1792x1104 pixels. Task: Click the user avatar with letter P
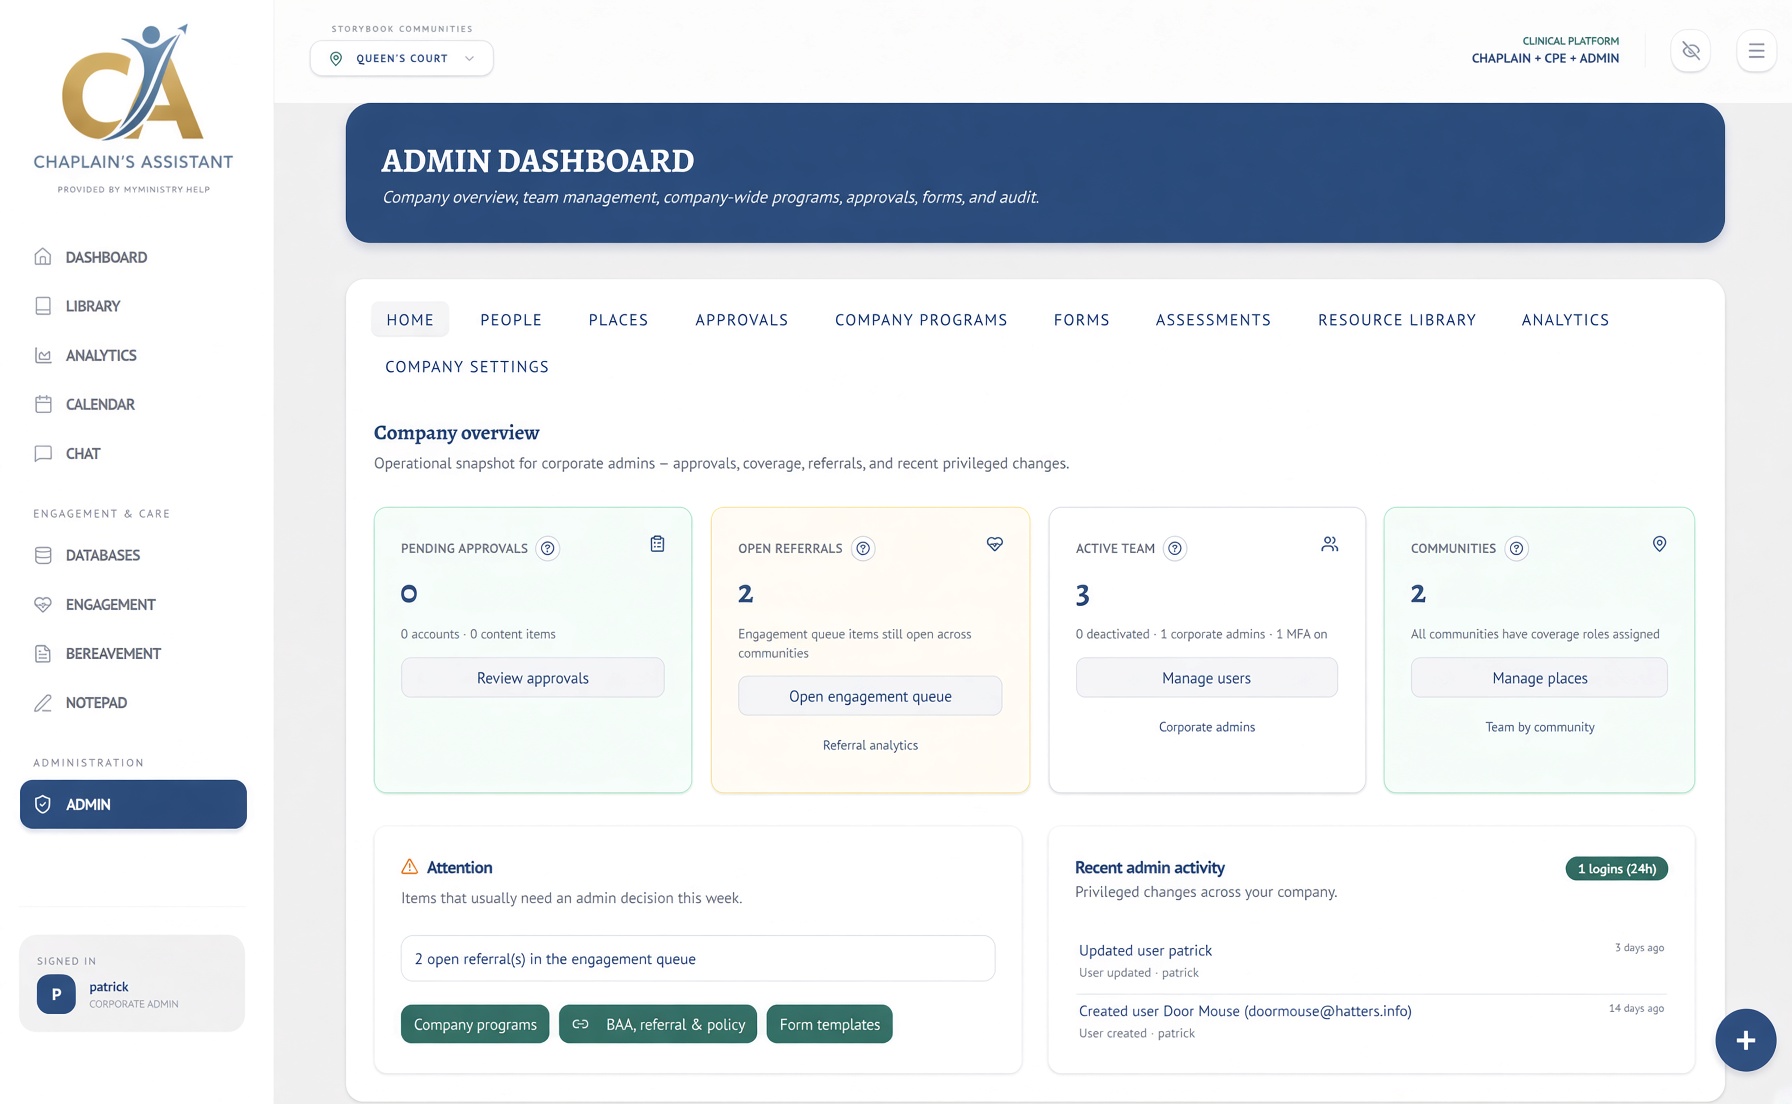(56, 994)
